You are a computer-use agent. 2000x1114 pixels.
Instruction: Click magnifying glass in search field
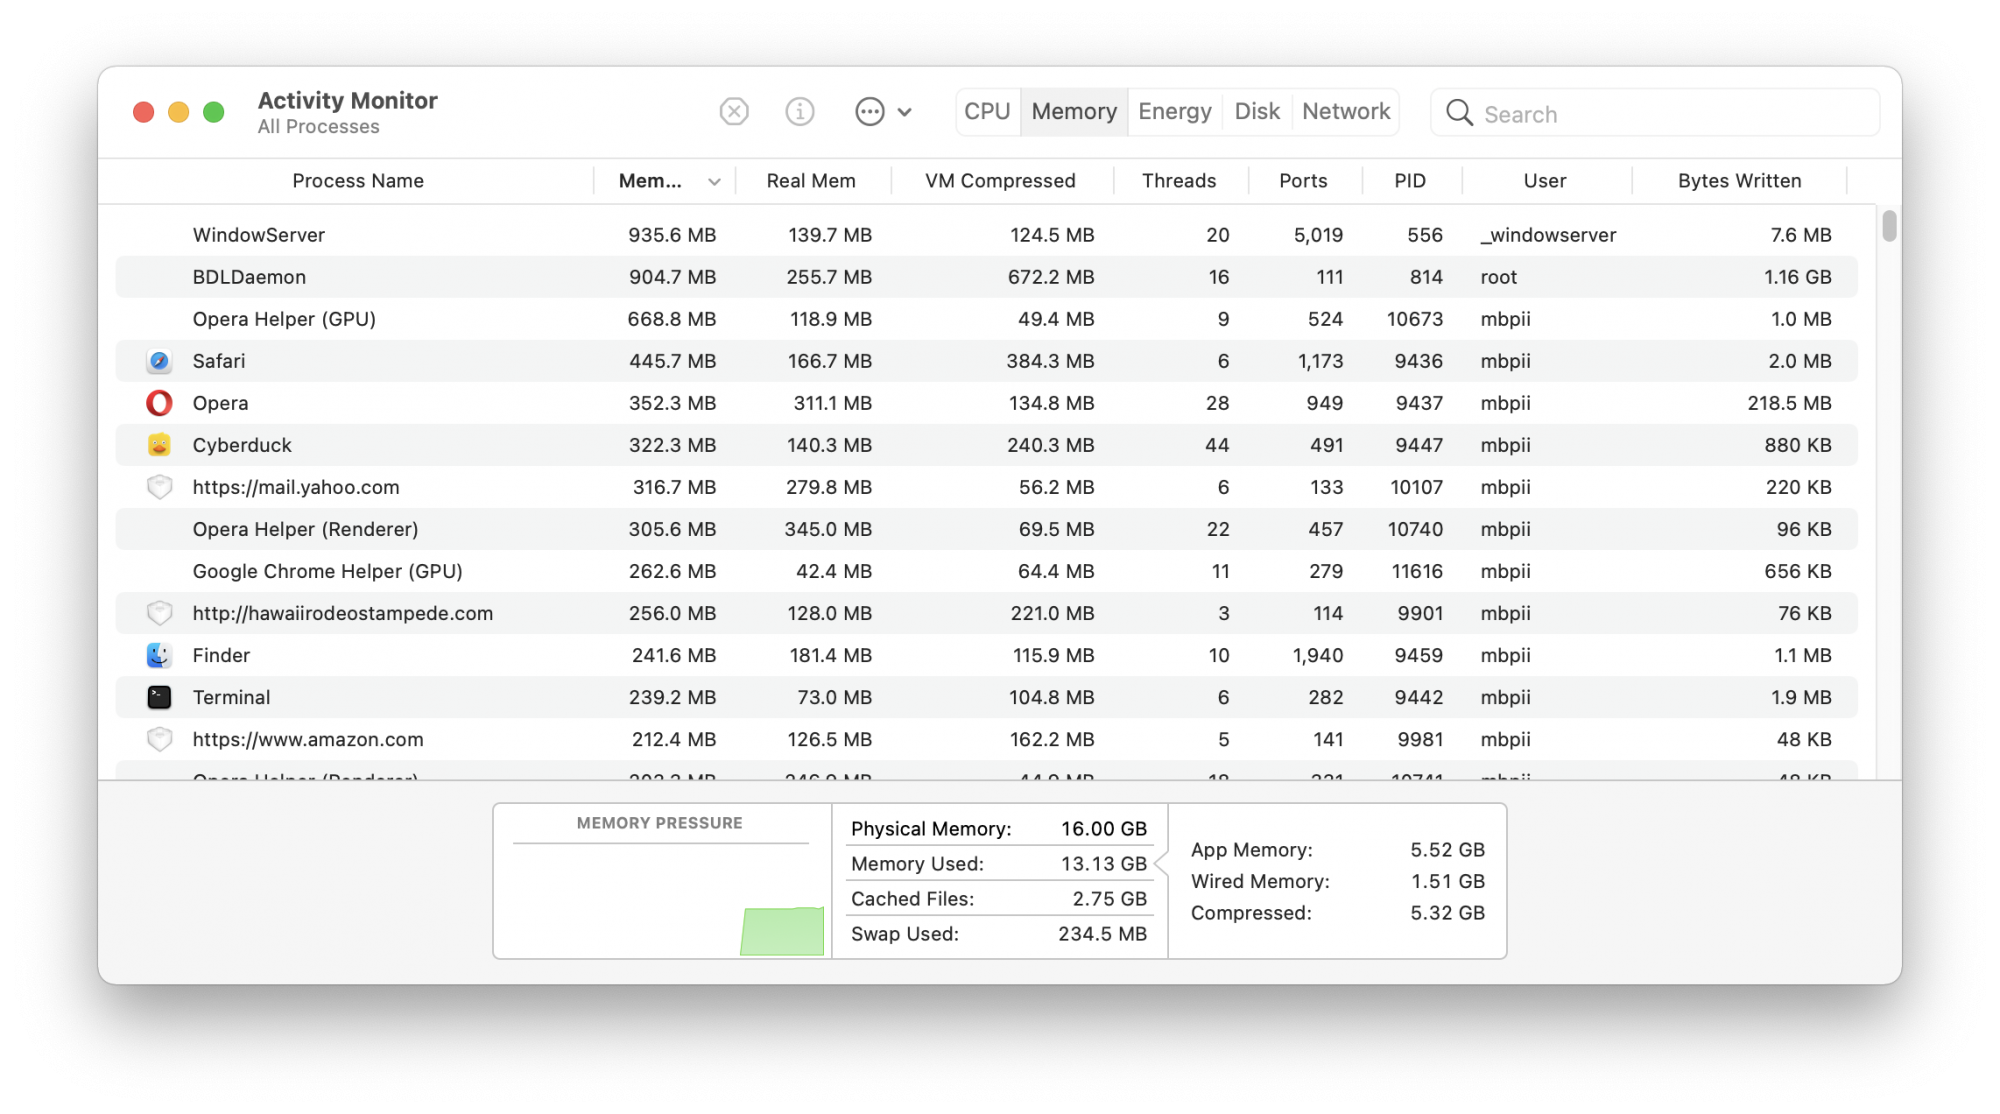1459,113
